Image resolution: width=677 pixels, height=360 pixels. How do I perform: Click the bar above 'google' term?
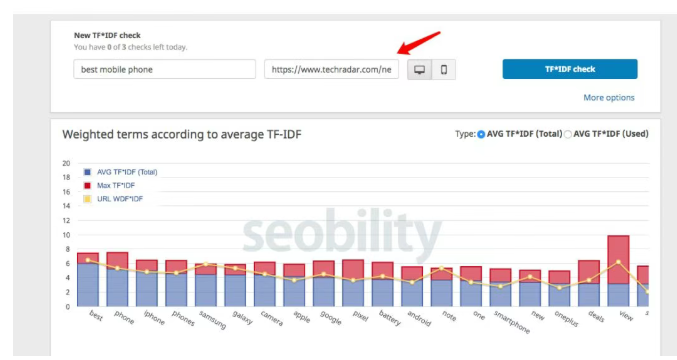tap(324, 284)
